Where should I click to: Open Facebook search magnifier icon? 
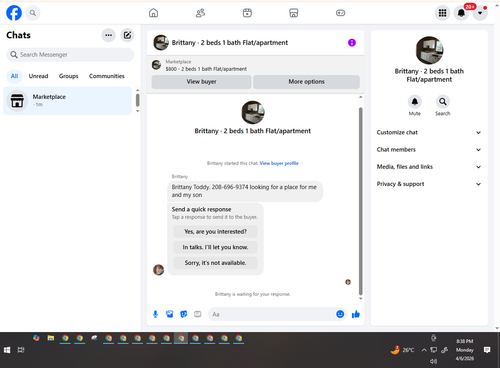[x=33, y=13]
